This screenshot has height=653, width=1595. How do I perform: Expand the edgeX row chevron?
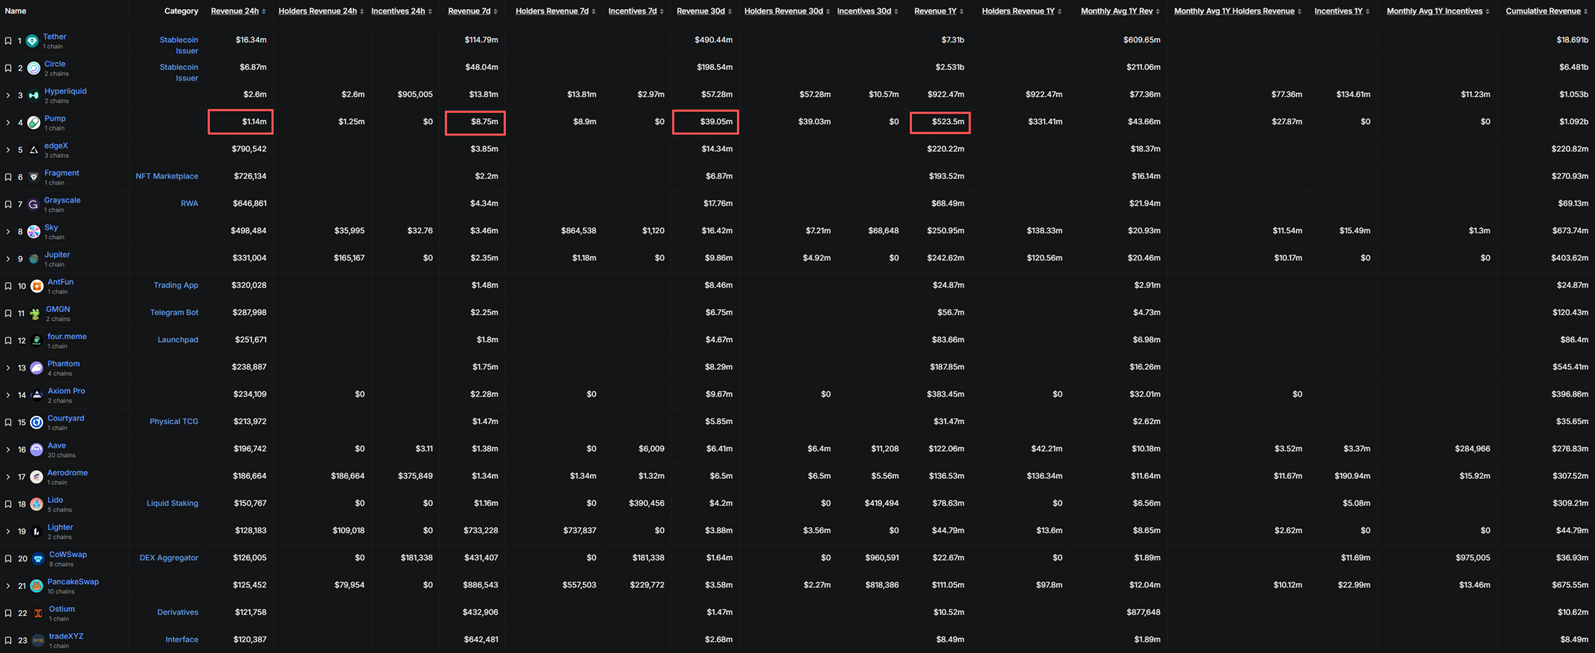tap(8, 150)
